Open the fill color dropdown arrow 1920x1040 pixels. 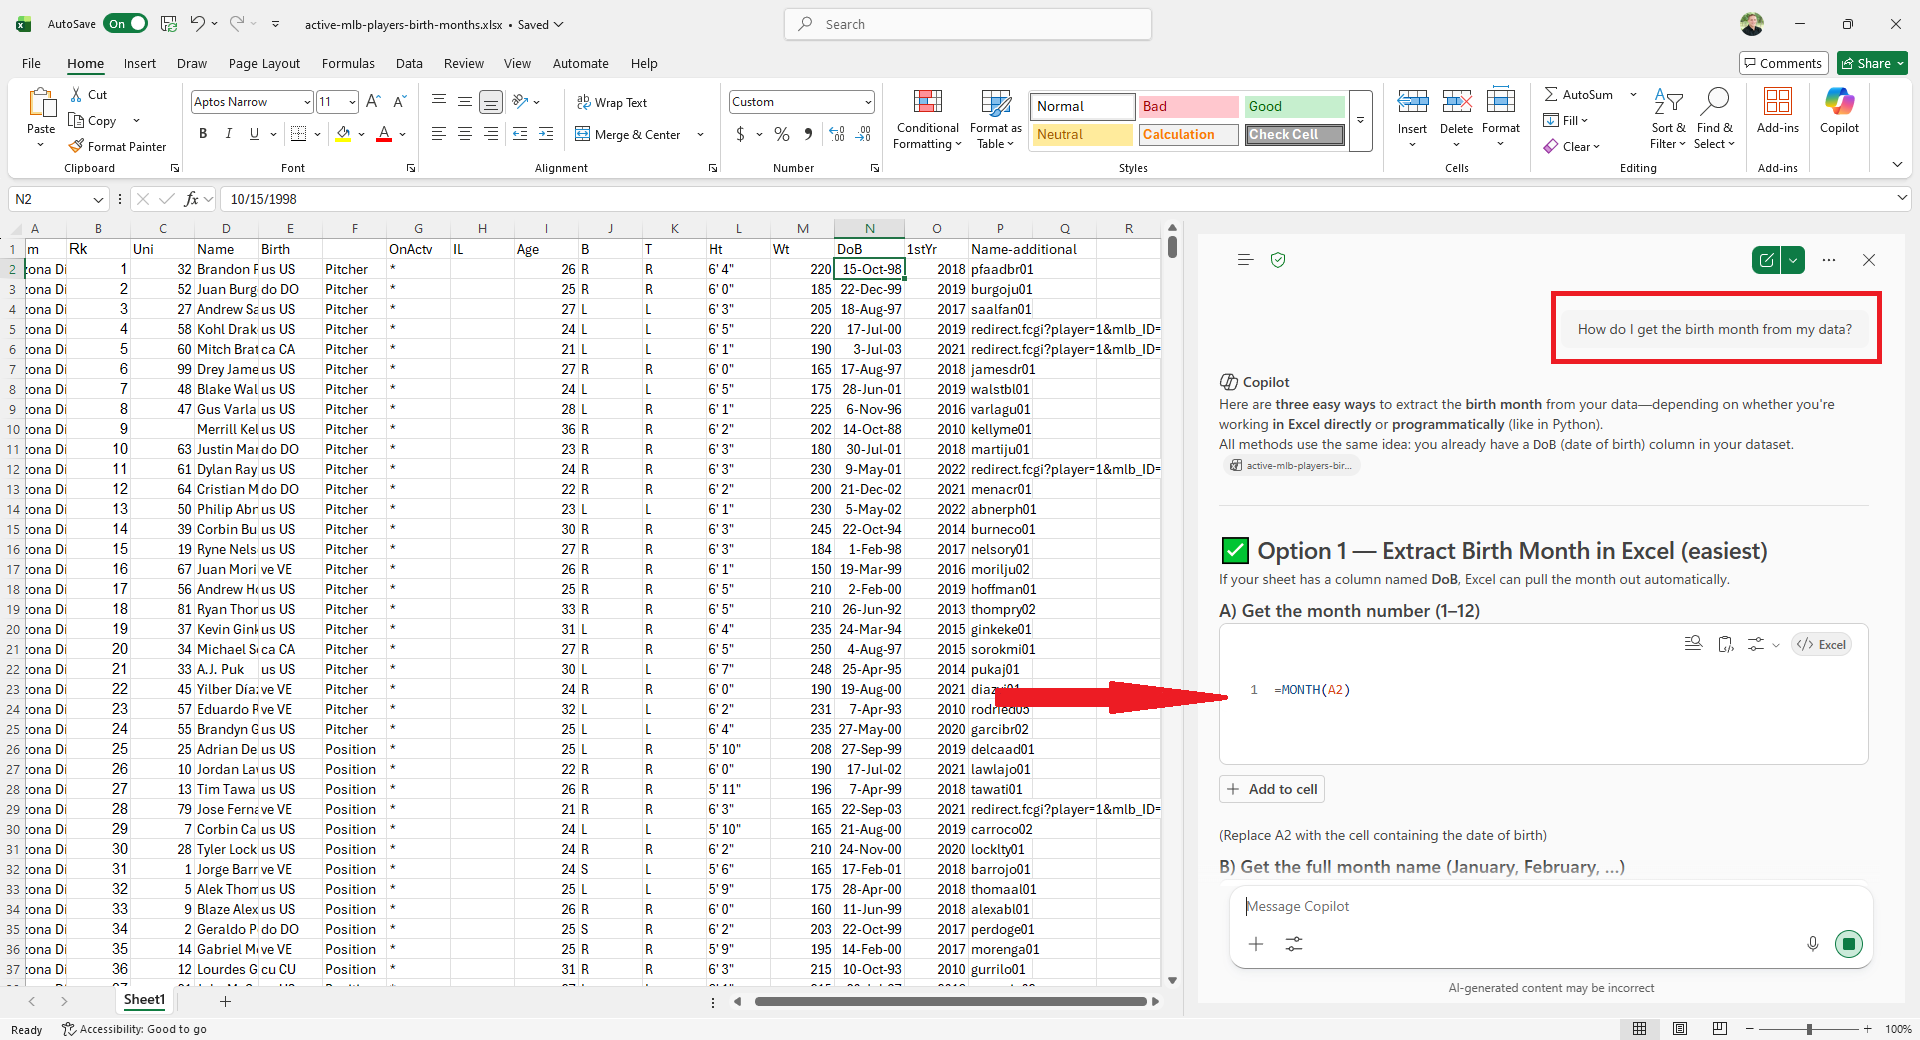point(362,134)
